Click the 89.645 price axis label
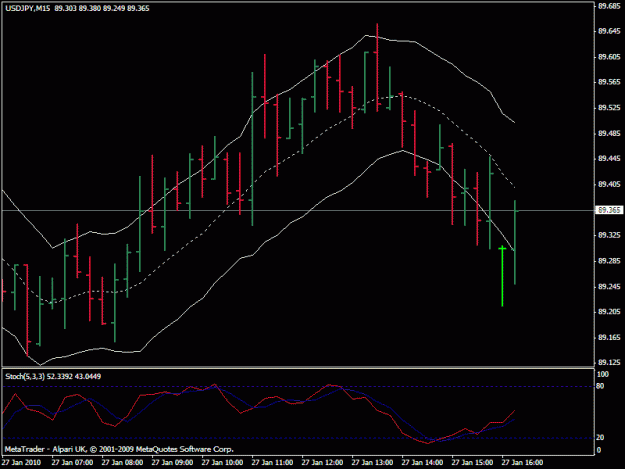Image resolution: width=625 pixels, height=469 pixels. 609,31
